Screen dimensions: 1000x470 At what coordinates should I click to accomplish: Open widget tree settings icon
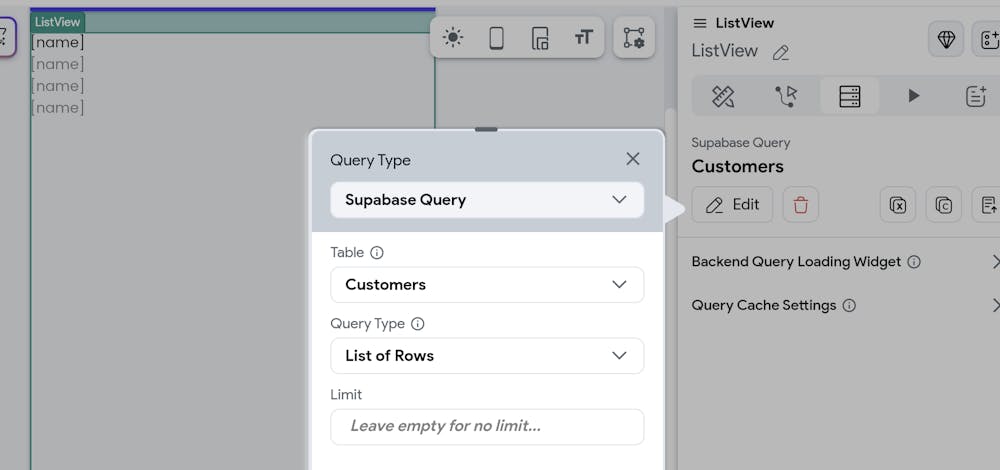(x=633, y=38)
